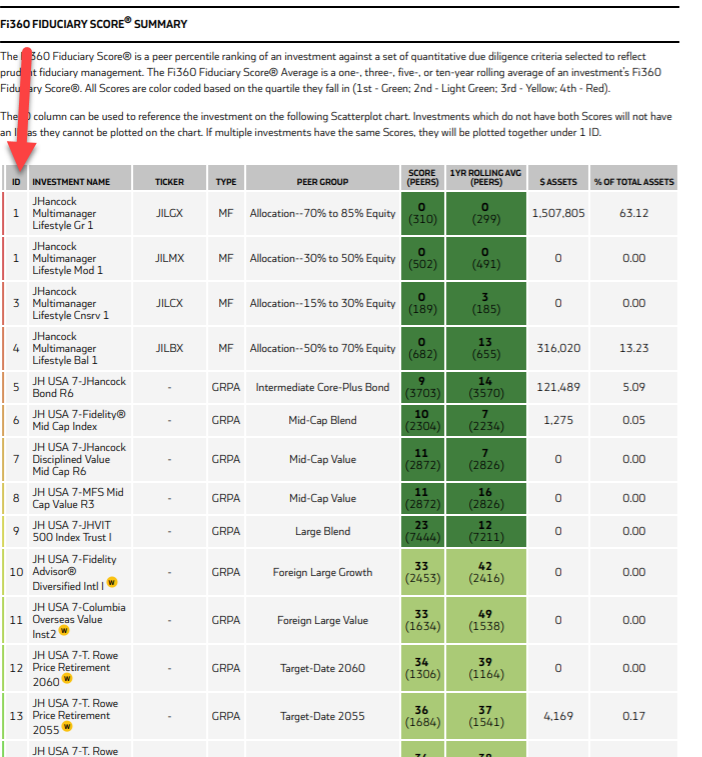702x757 pixels.
Task: Click the light green score 34 (1306)
Action: (x=422, y=668)
